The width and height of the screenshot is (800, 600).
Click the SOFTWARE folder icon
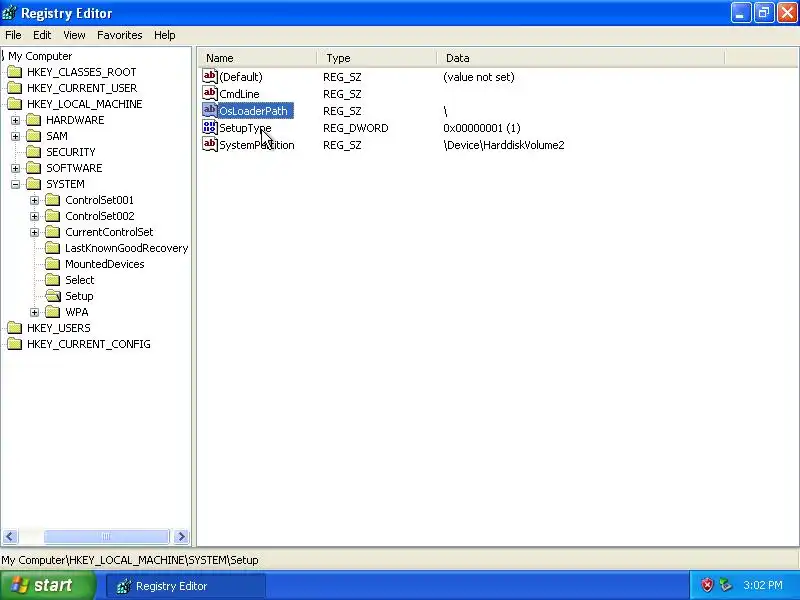pyautogui.click(x=34, y=168)
